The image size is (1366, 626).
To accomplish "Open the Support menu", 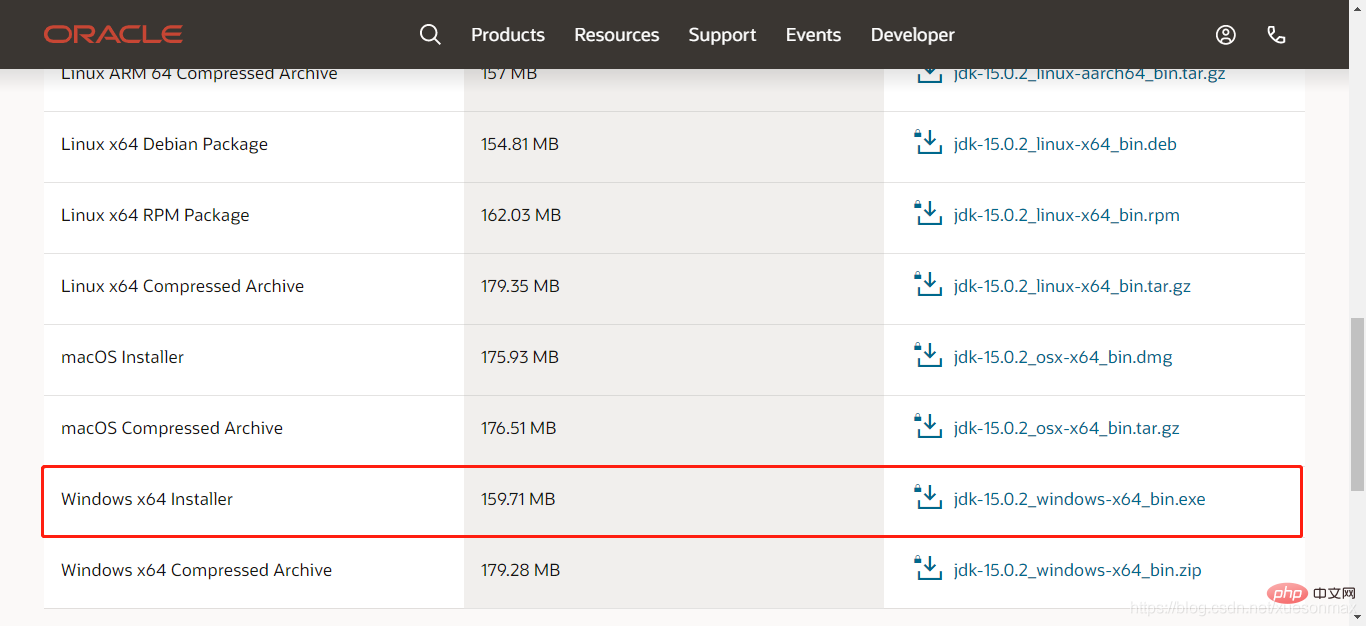I will coord(722,35).
